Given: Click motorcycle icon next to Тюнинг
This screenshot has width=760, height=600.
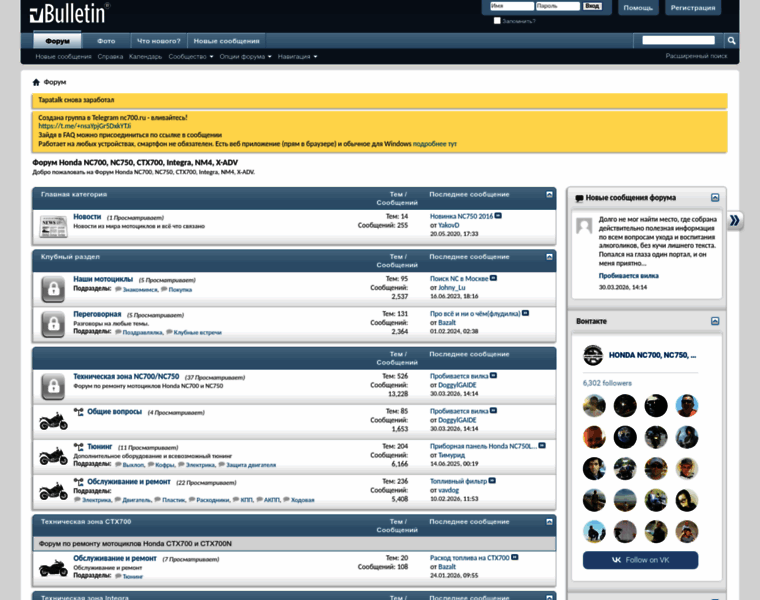Looking at the screenshot, I should (53, 456).
